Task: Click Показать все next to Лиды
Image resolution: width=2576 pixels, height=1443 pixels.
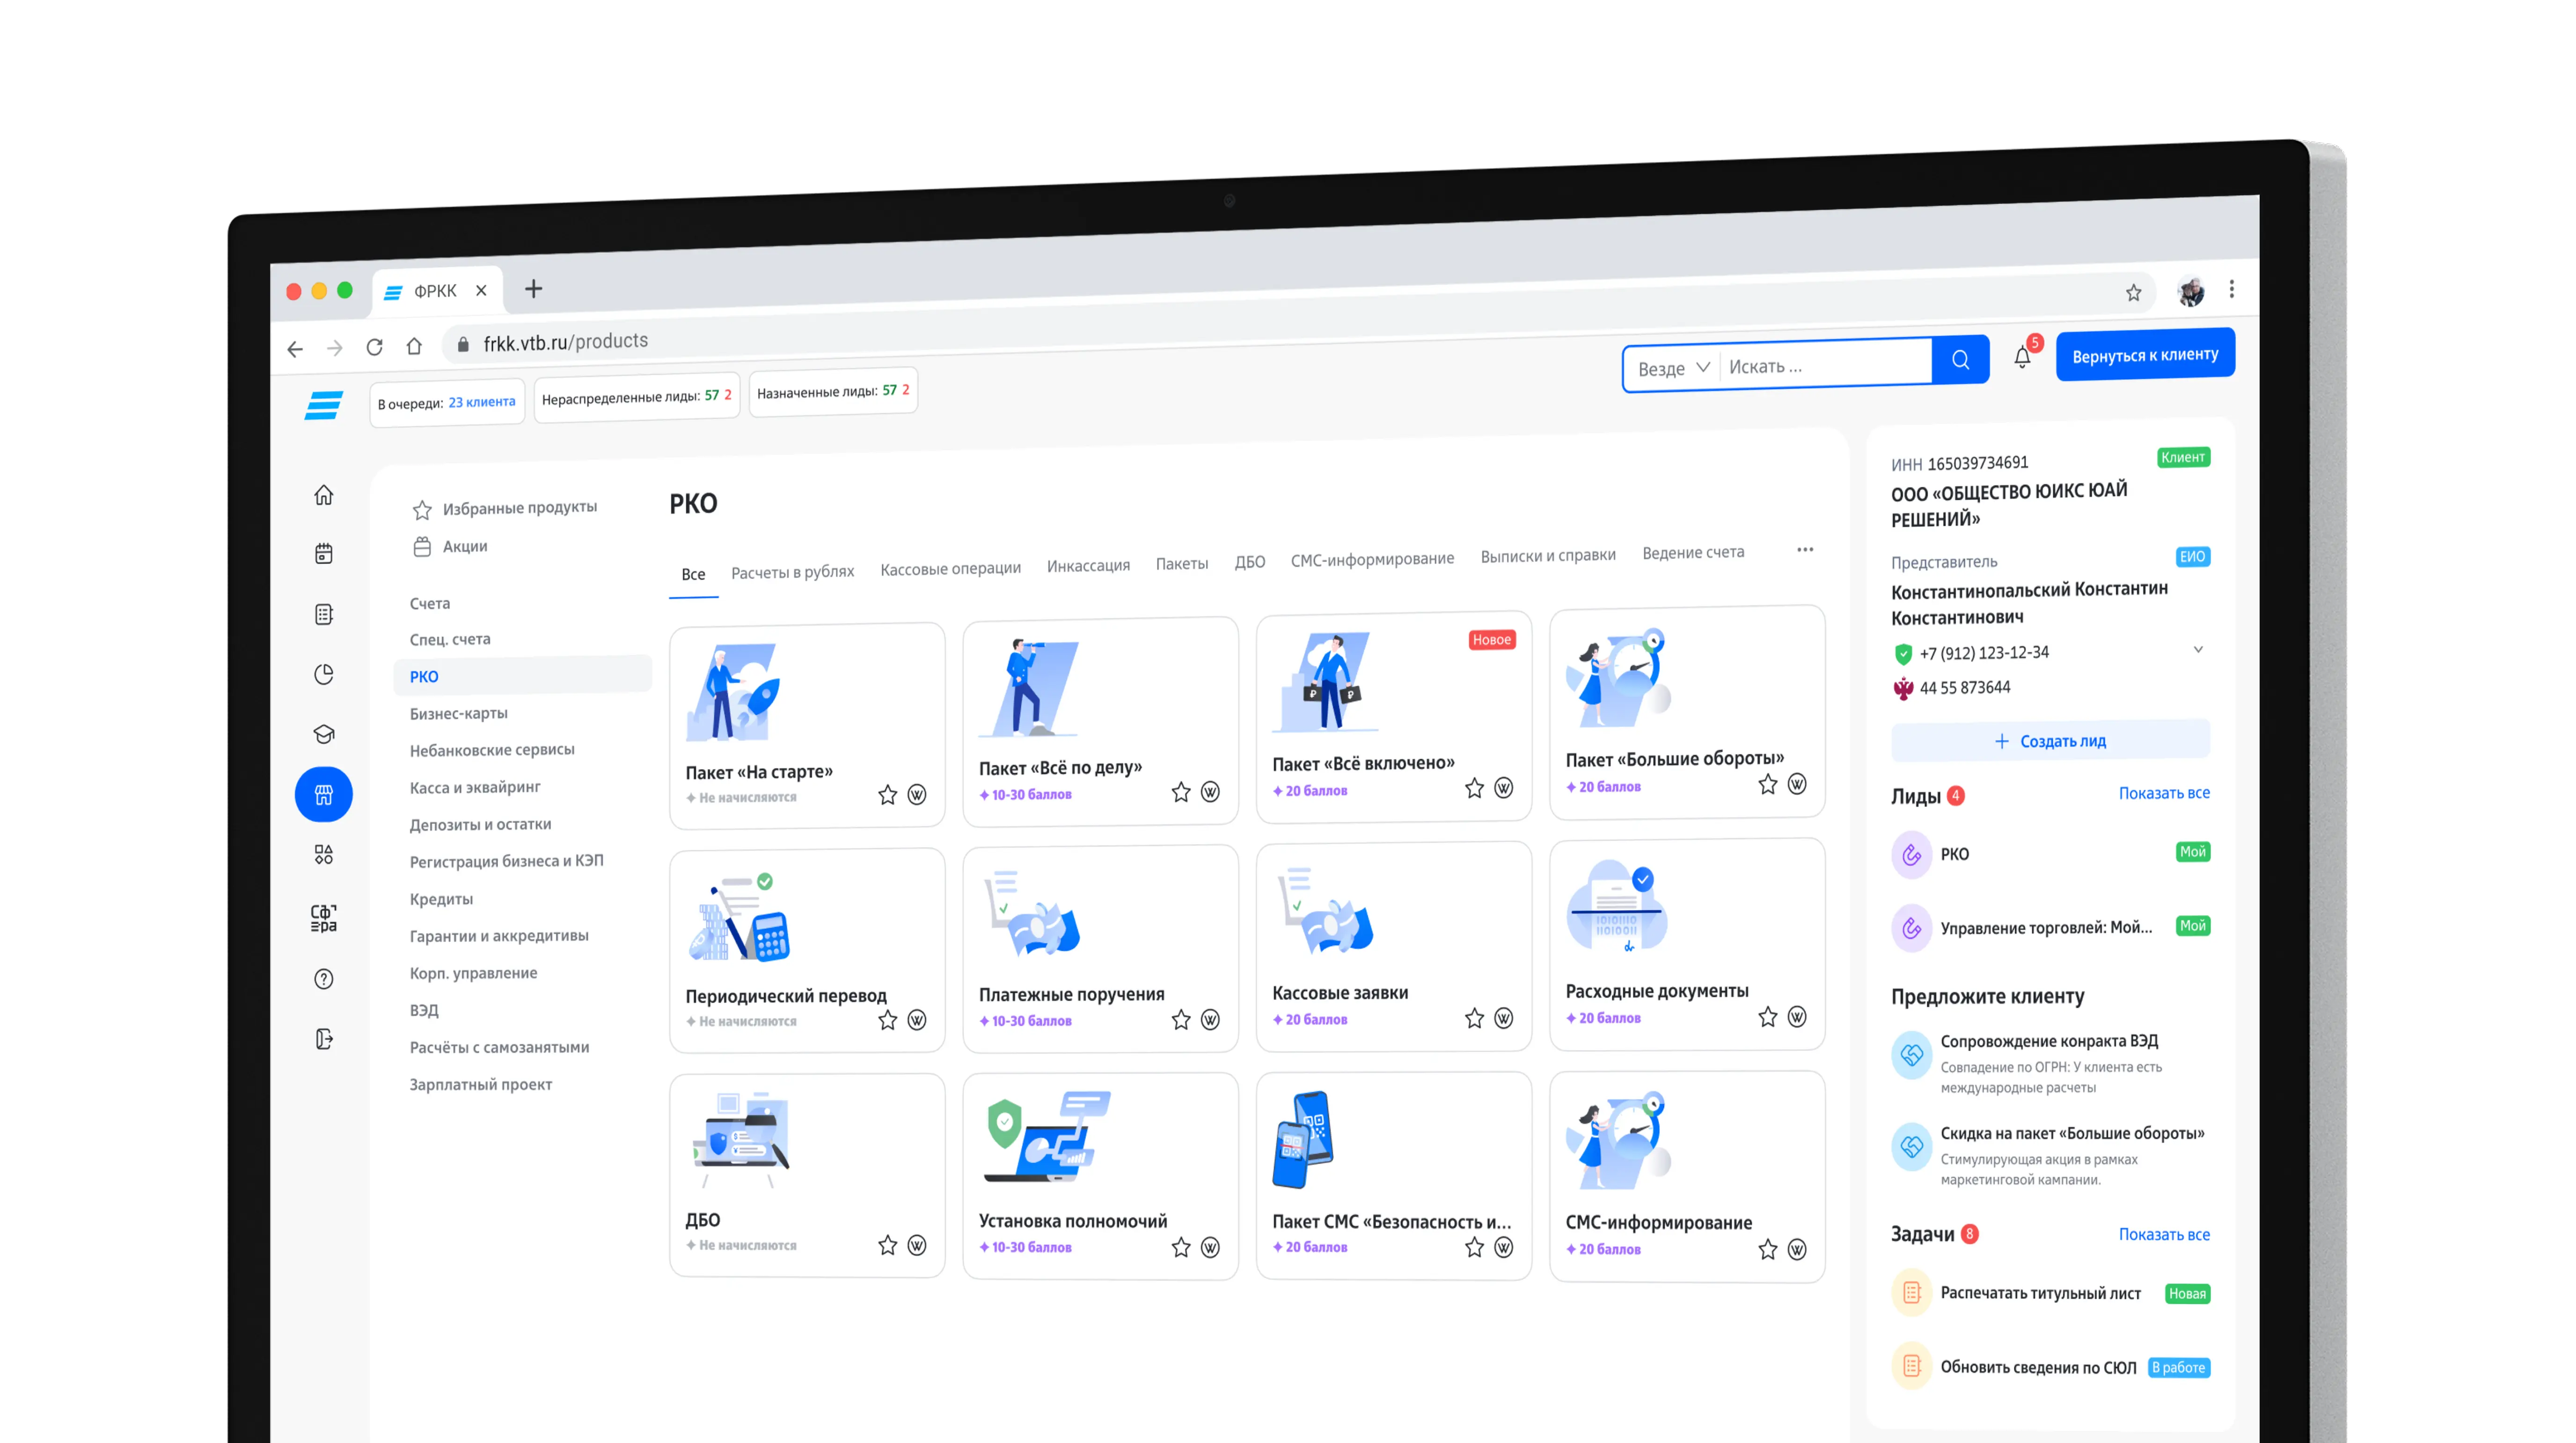Action: tap(2164, 793)
